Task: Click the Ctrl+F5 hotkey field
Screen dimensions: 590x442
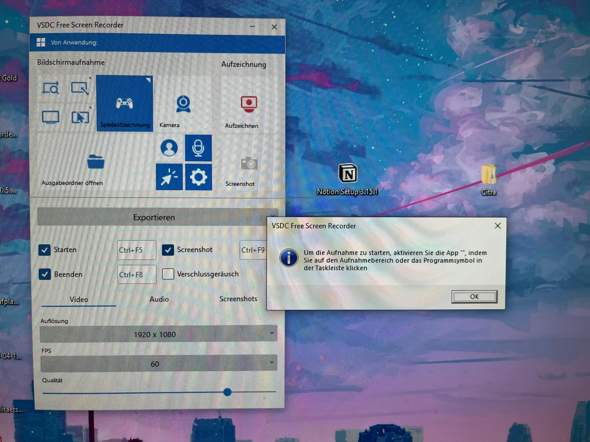Action: click(136, 250)
